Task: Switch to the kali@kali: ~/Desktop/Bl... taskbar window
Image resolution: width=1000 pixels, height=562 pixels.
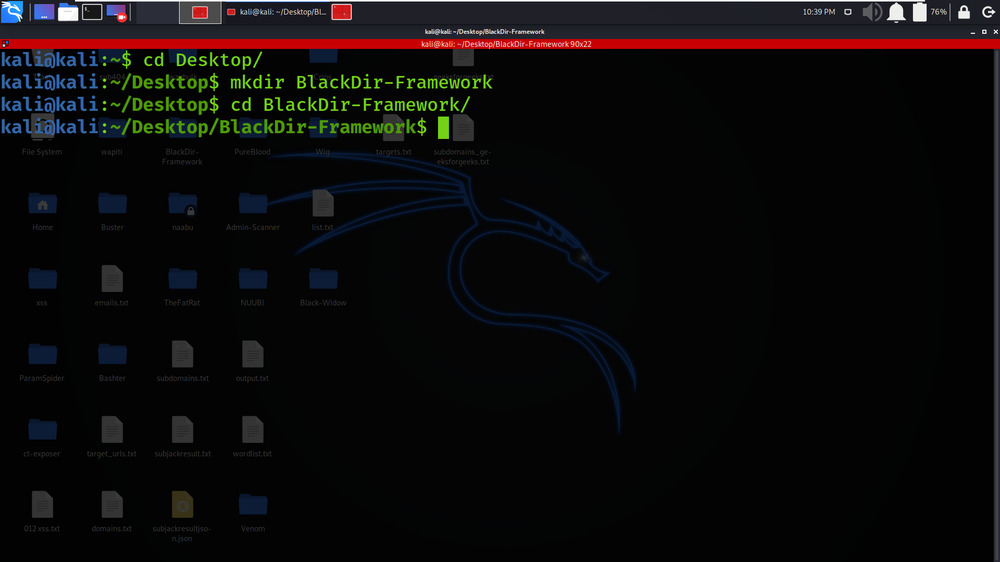Action: [277, 12]
